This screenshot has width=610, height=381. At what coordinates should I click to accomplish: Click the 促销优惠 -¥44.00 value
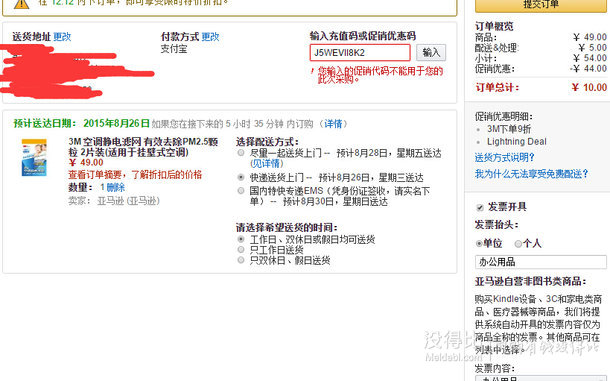(x=588, y=68)
